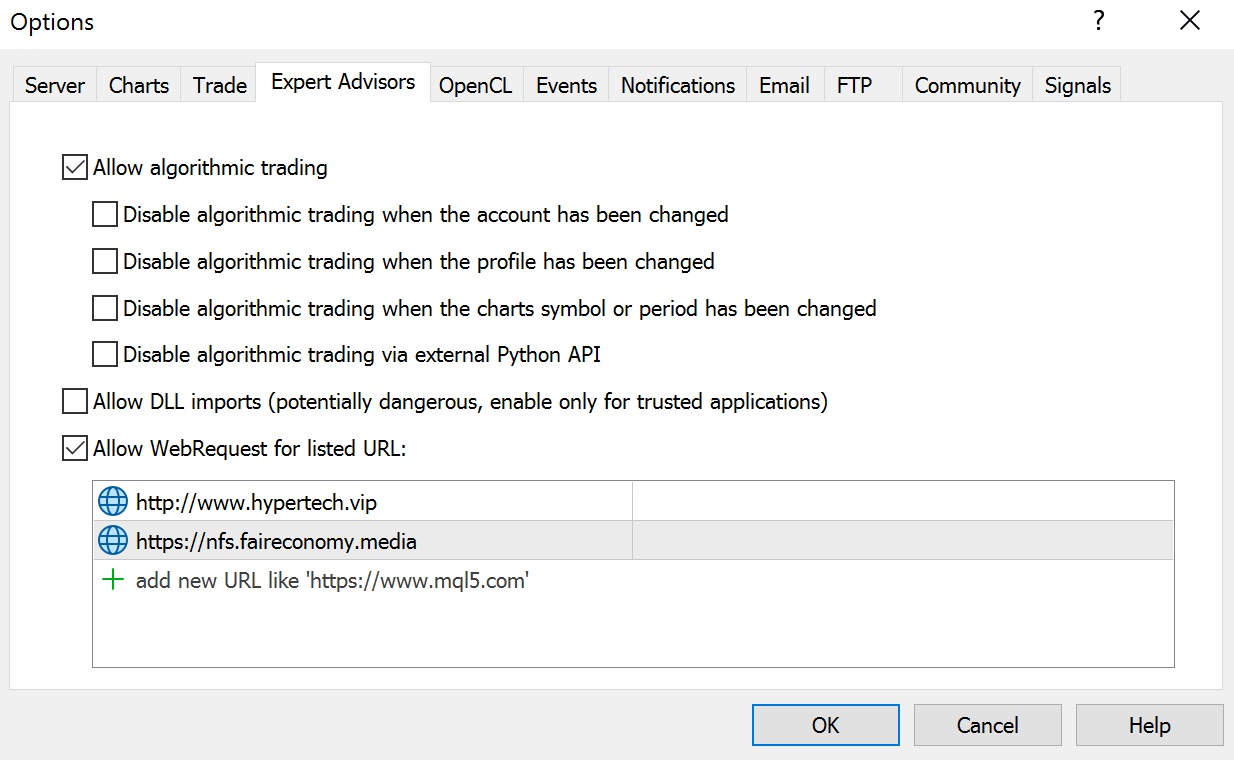Tick disable trading on chart symbol change
Image resolution: width=1234 pixels, height=760 pixels.
tap(105, 308)
